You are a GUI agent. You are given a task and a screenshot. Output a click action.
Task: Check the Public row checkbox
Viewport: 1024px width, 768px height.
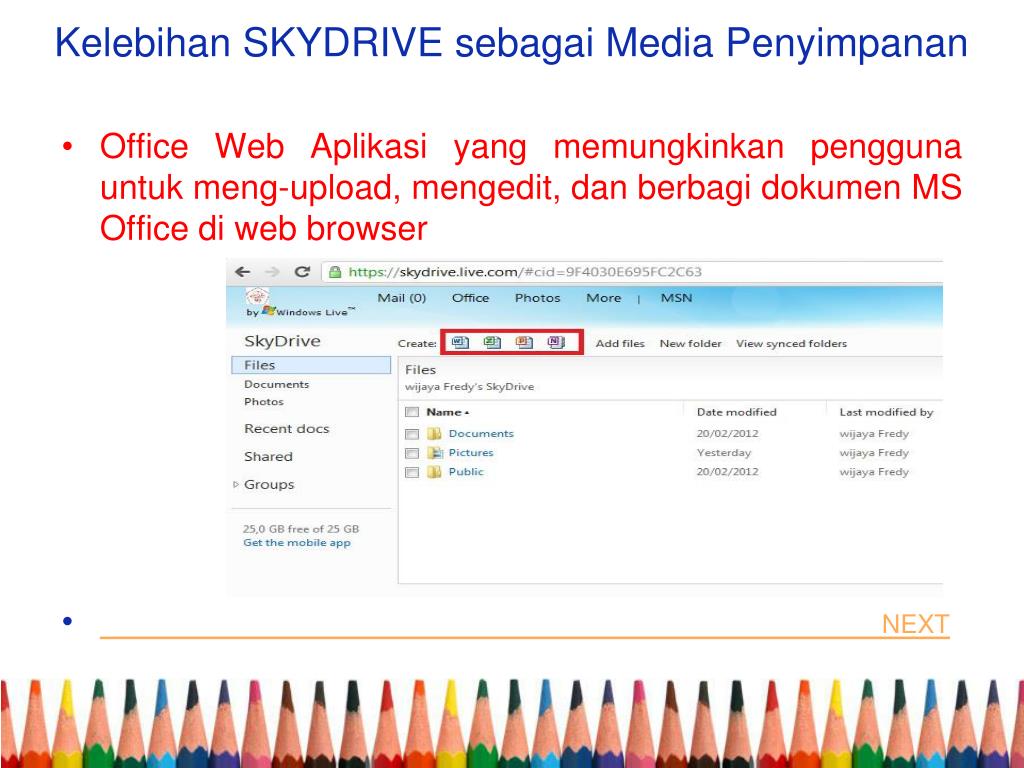pyautogui.click(x=411, y=472)
